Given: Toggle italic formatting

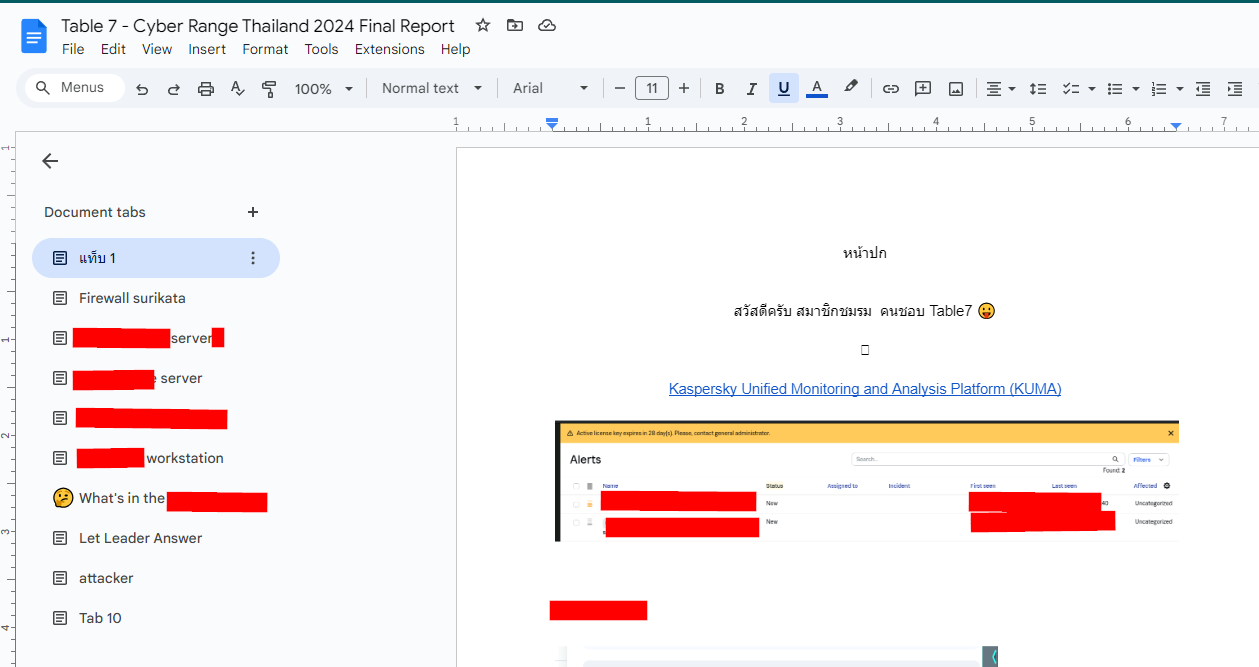Looking at the screenshot, I should (x=751, y=88).
